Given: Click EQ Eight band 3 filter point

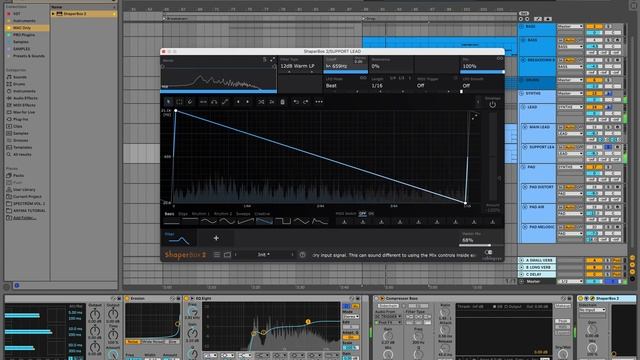Looking at the screenshot, I should [x=308, y=322].
